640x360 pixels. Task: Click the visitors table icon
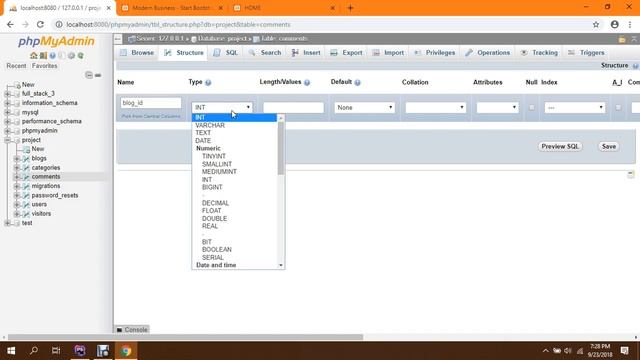point(26,214)
